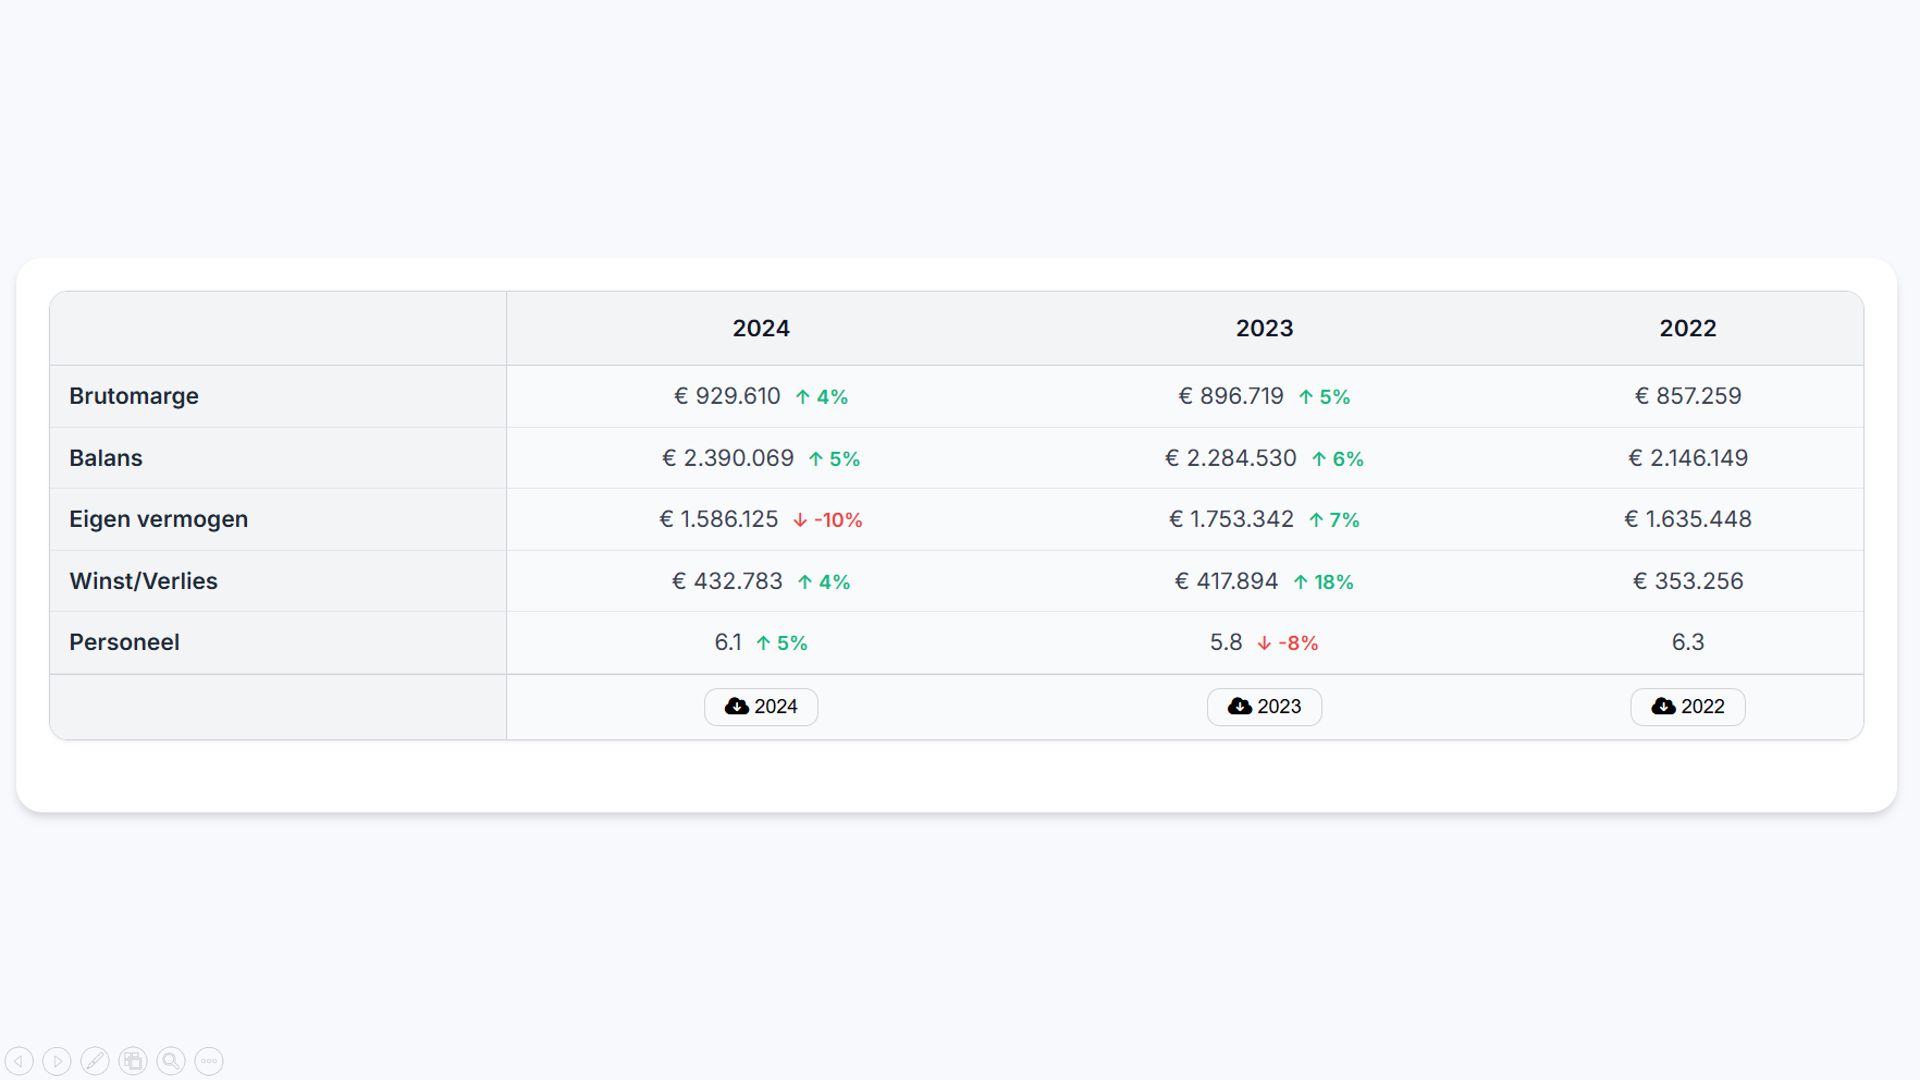Click the Balans row label

(x=105, y=457)
